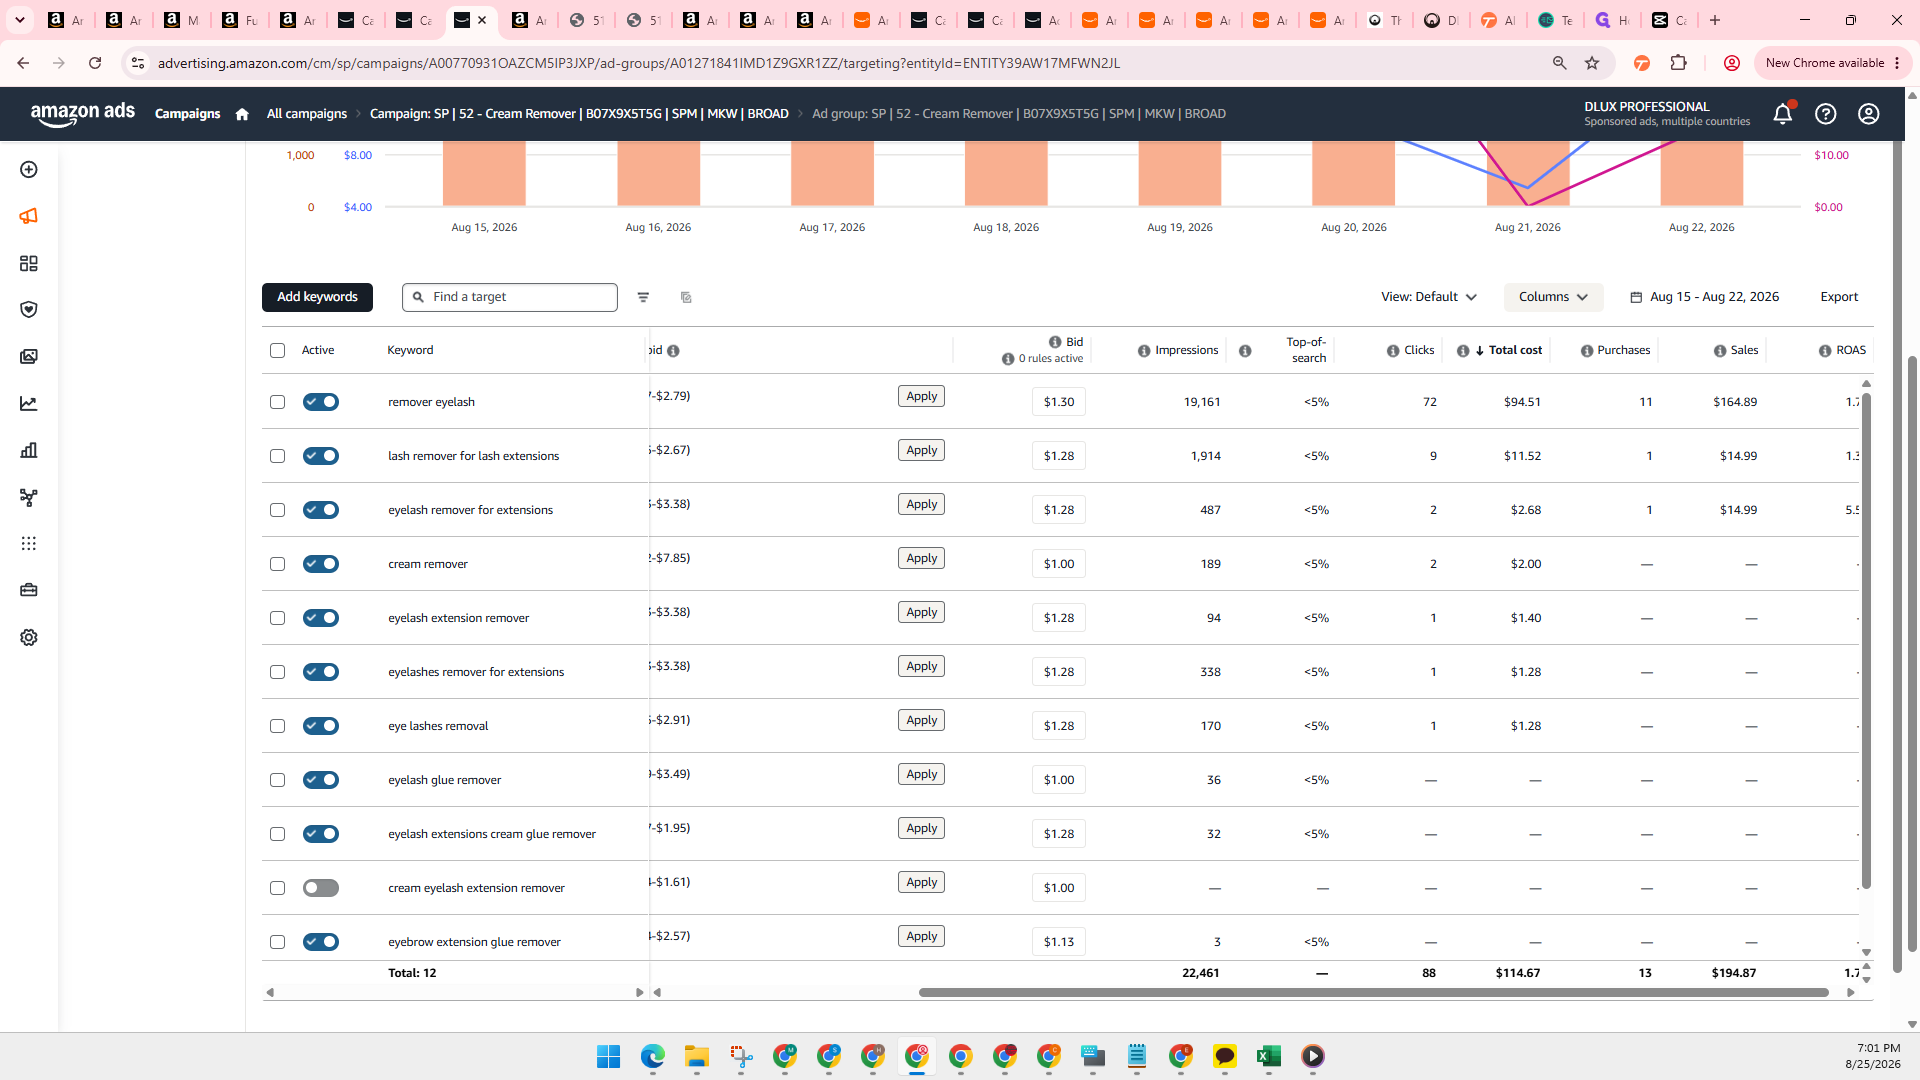This screenshot has height=1080, width=1920.
Task: Open Excel from the taskbar
Action: (1269, 1056)
